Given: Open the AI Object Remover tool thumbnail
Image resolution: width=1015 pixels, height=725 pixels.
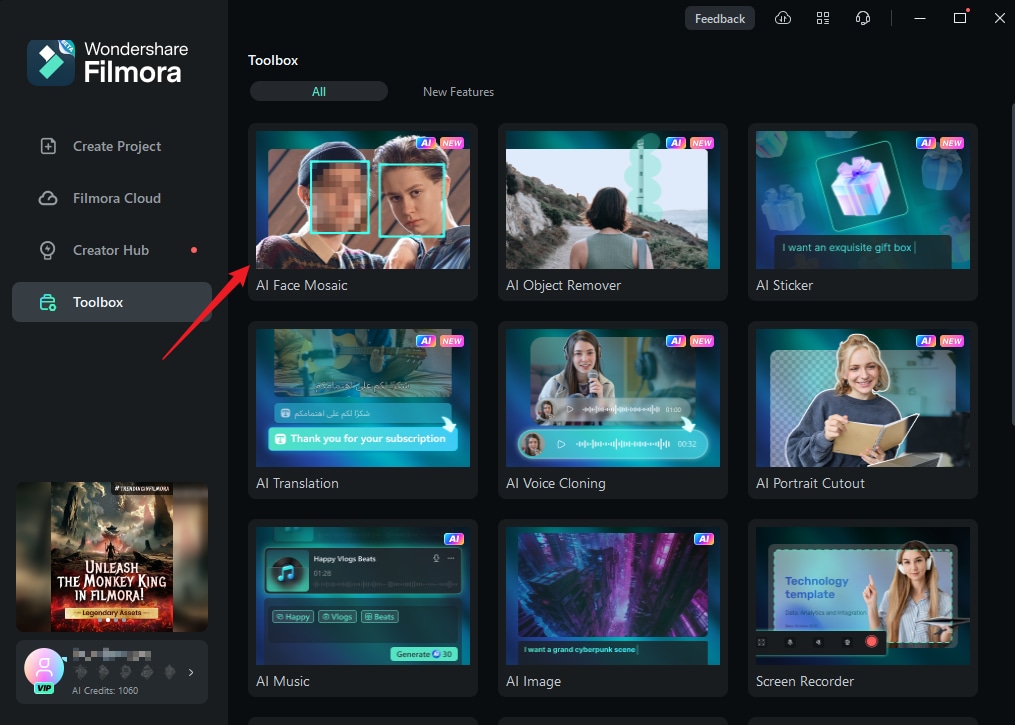Looking at the screenshot, I should (612, 200).
